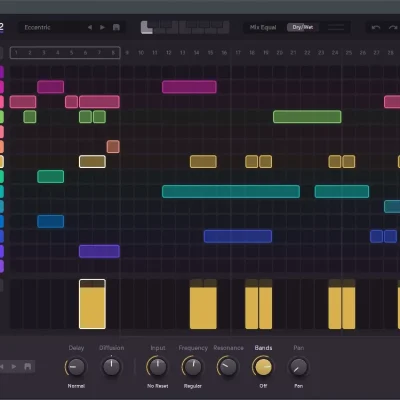Select the Input parameter label

click(x=158, y=348)
